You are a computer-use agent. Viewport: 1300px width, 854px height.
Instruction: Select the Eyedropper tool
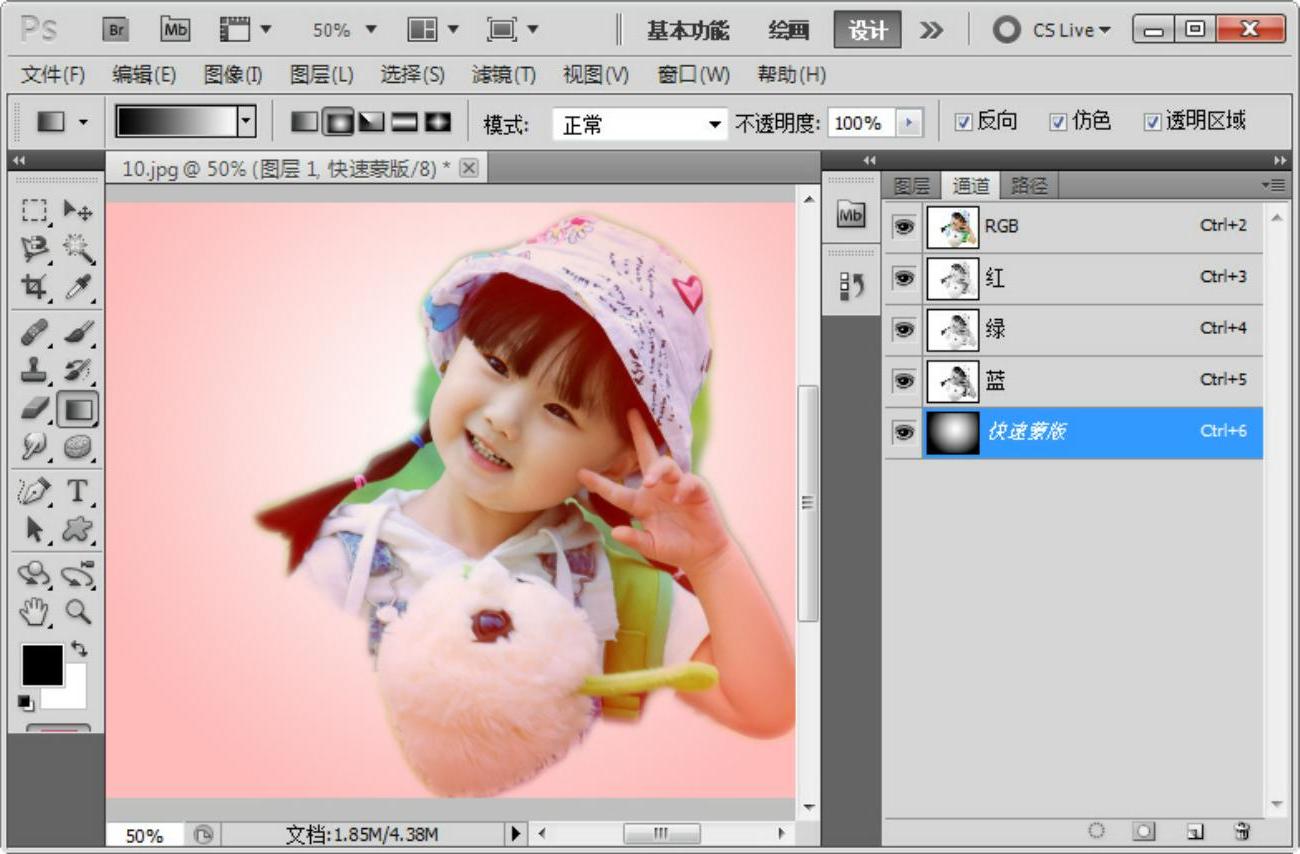pos(78,287)
